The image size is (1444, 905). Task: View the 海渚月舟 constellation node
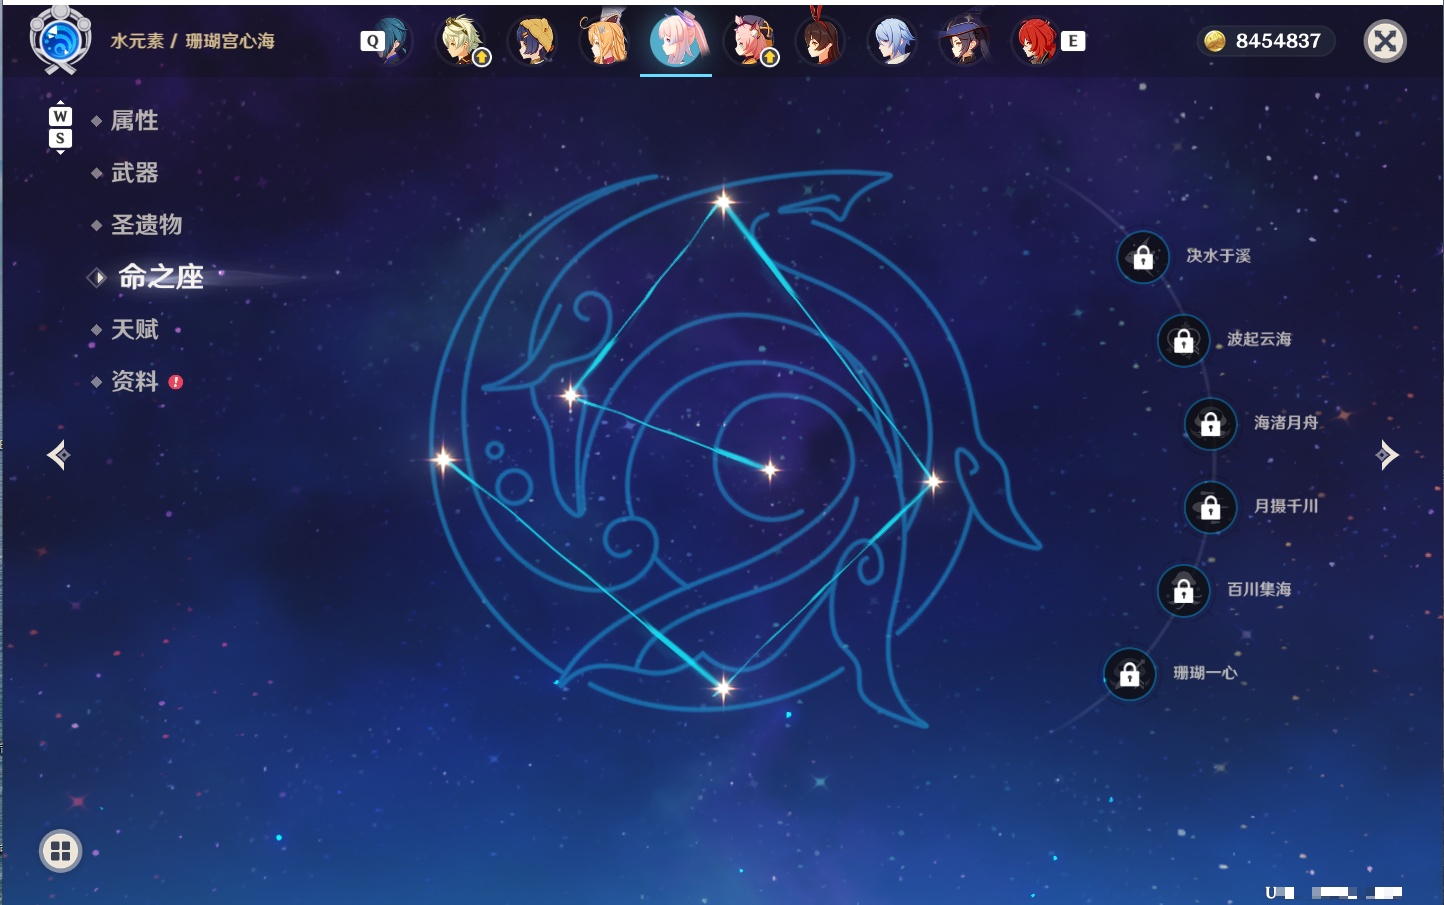[1286, 423]
